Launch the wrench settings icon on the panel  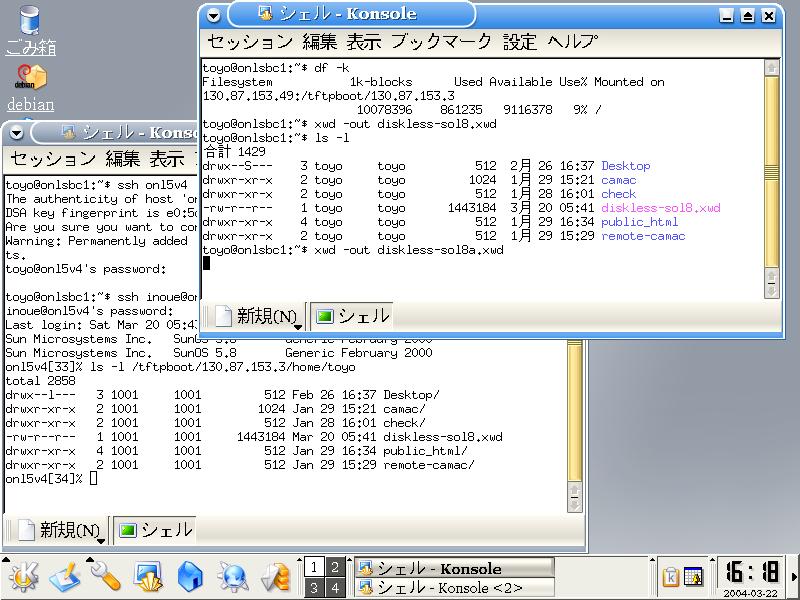coord(106,576)
